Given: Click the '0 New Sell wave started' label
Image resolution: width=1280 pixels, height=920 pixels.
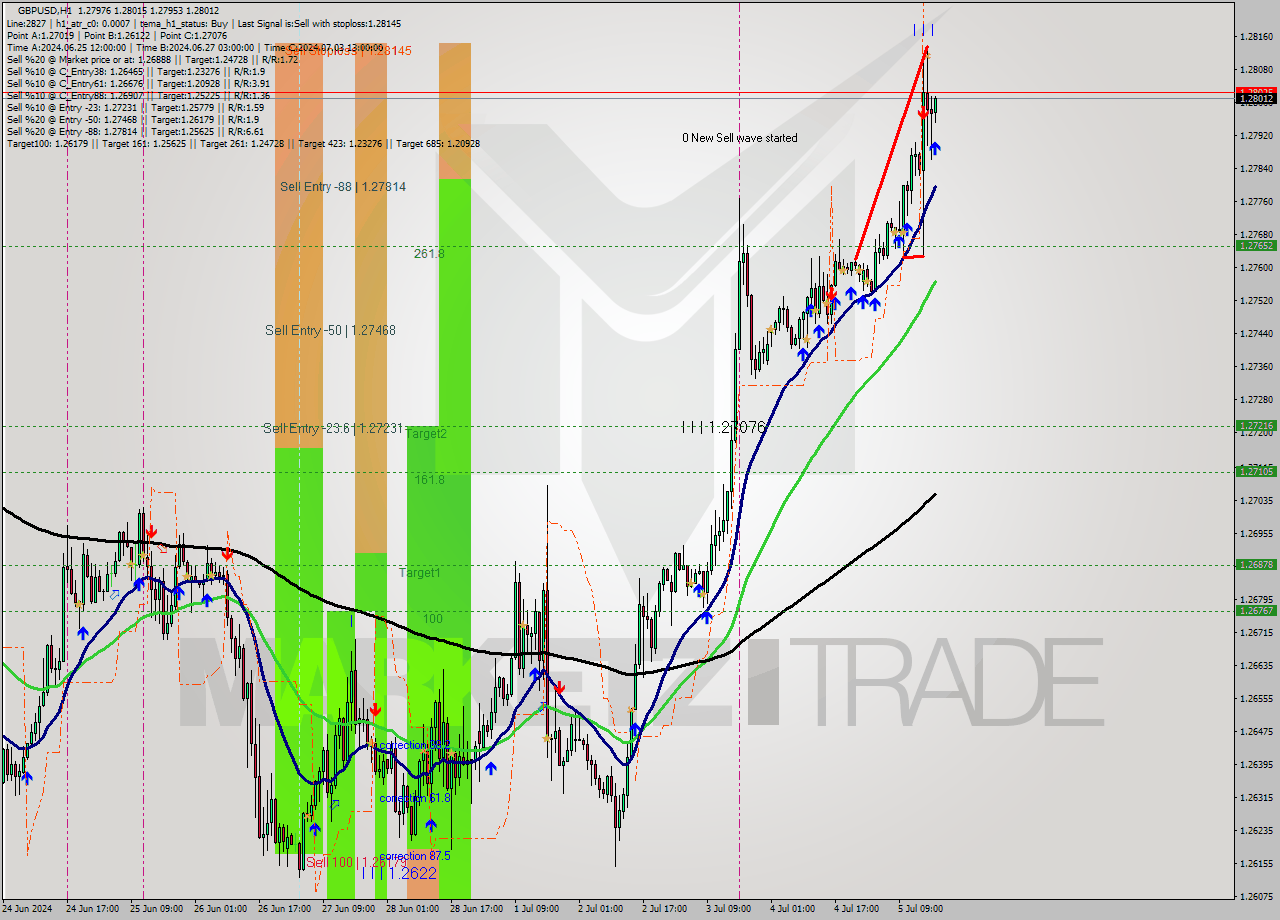Looking at the screenshot, I should click(x=740, y=138).
